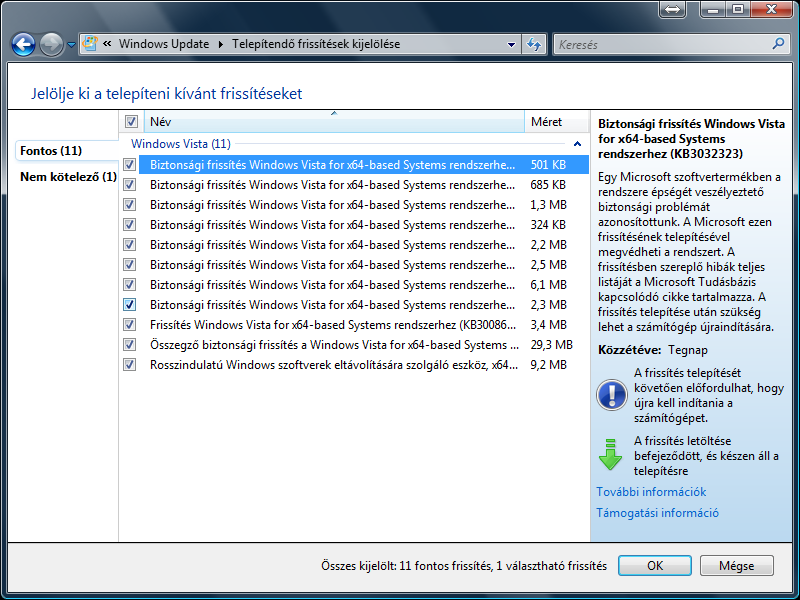The image size is (800, 600).
Task: Sort by the Név column header
Action: click(x=334, y=121)
